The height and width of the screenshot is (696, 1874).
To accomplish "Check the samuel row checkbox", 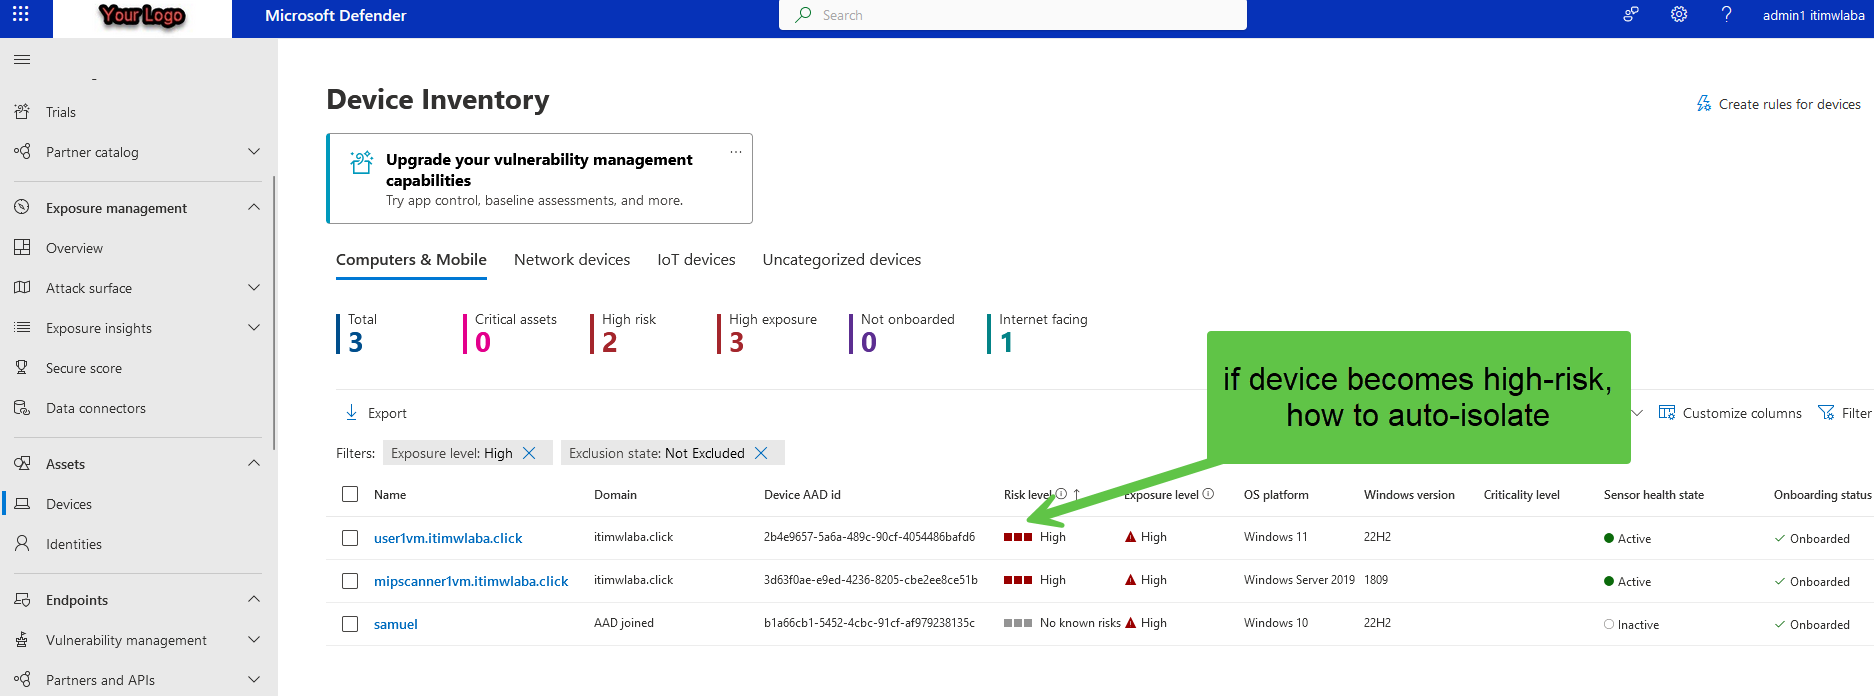I will tap(350, 624).
